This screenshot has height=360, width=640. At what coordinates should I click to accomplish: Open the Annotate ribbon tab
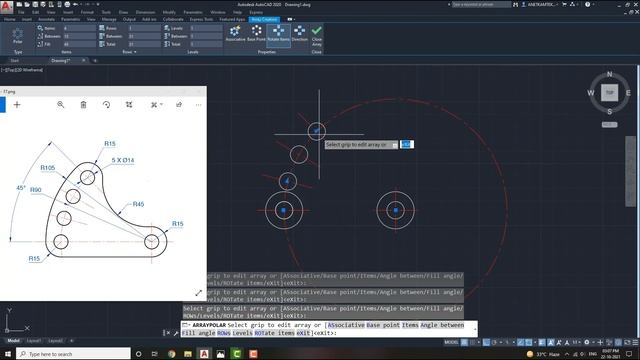point(46,19)
